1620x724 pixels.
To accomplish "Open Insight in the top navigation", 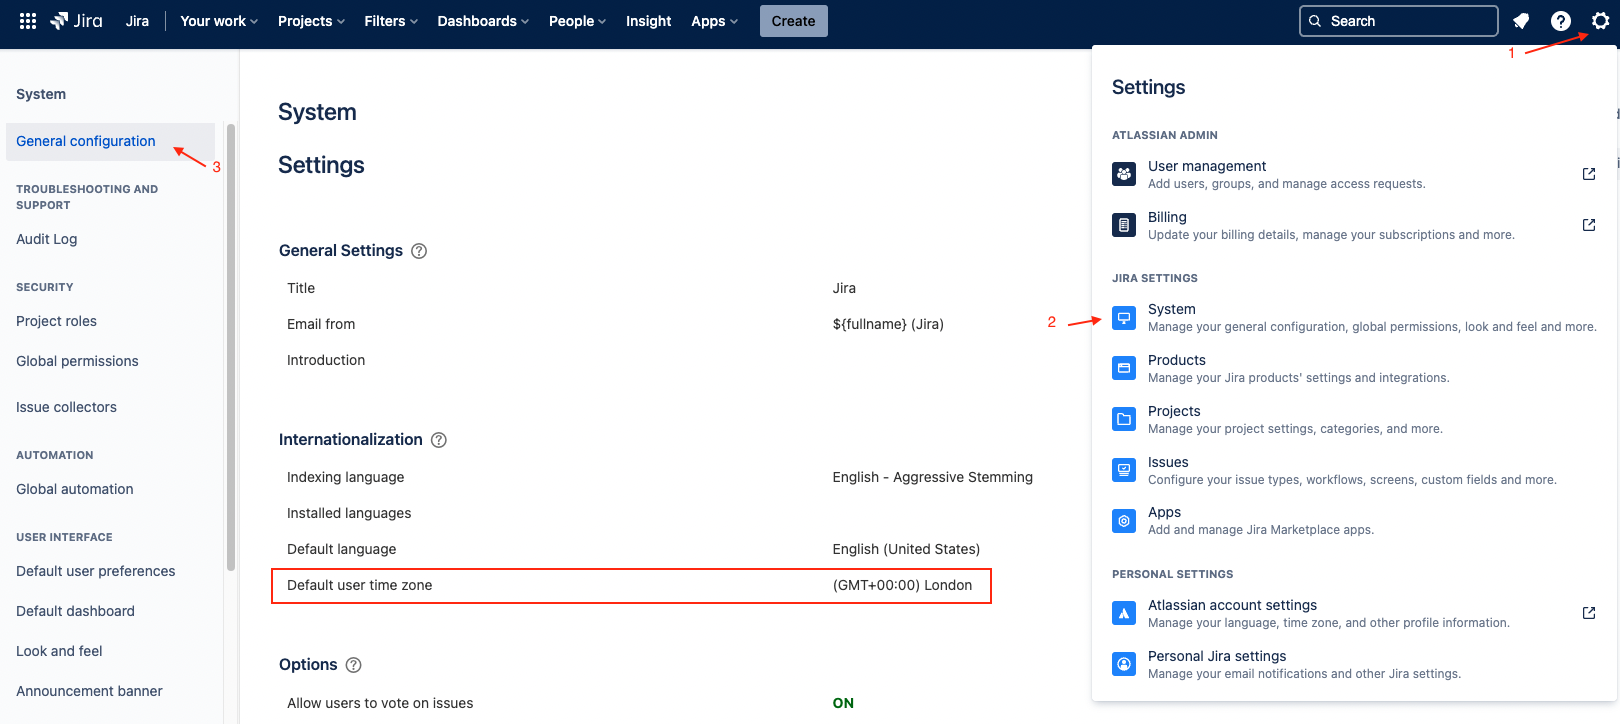I will [649, 21].
